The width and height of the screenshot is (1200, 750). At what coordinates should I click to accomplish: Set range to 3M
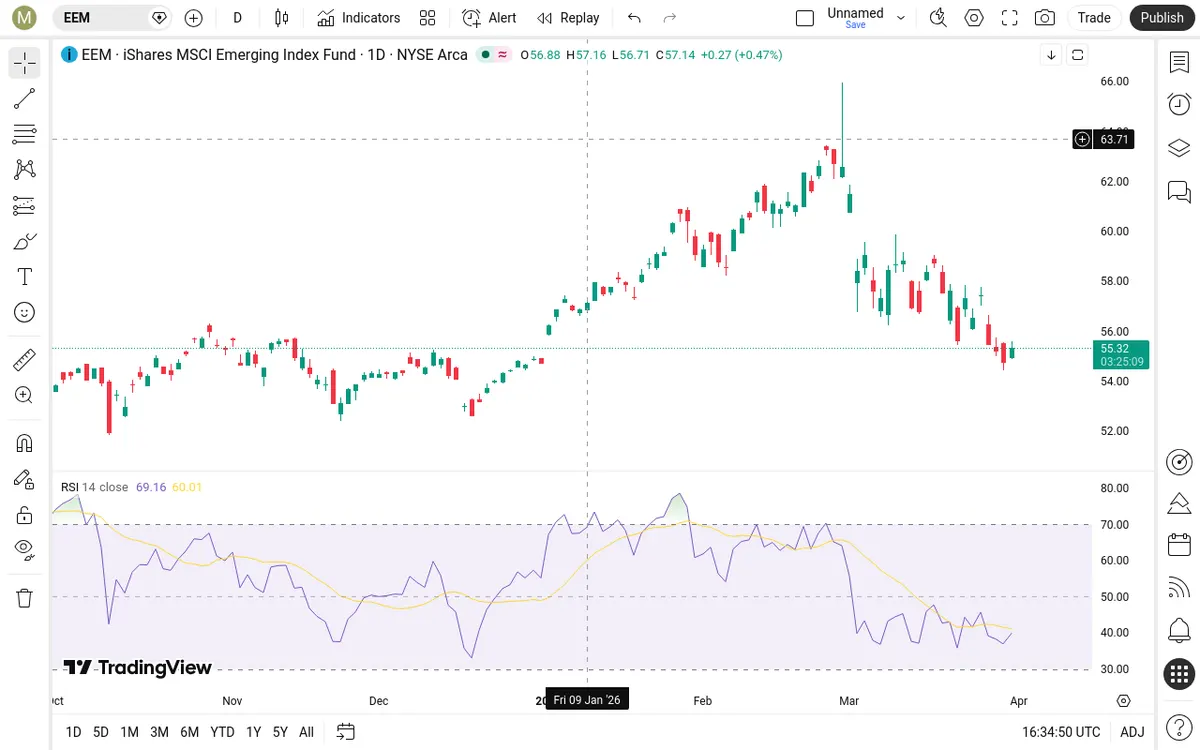click(x=159, y=732)
